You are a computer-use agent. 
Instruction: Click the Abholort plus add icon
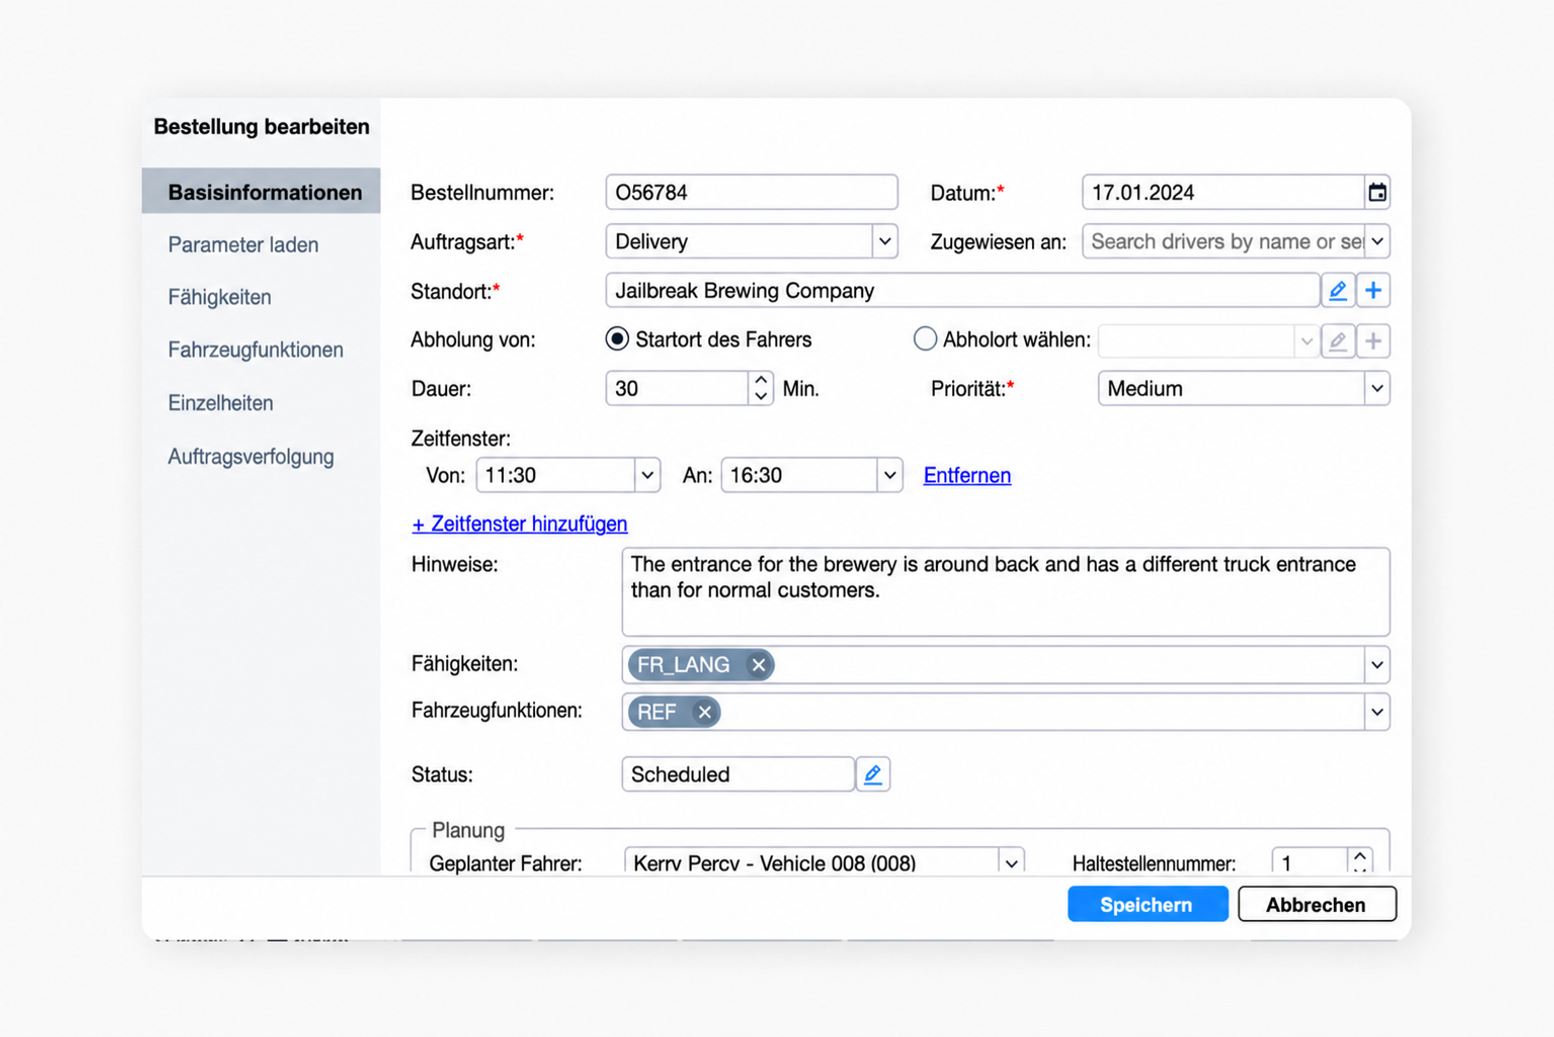click(1373, 341)
